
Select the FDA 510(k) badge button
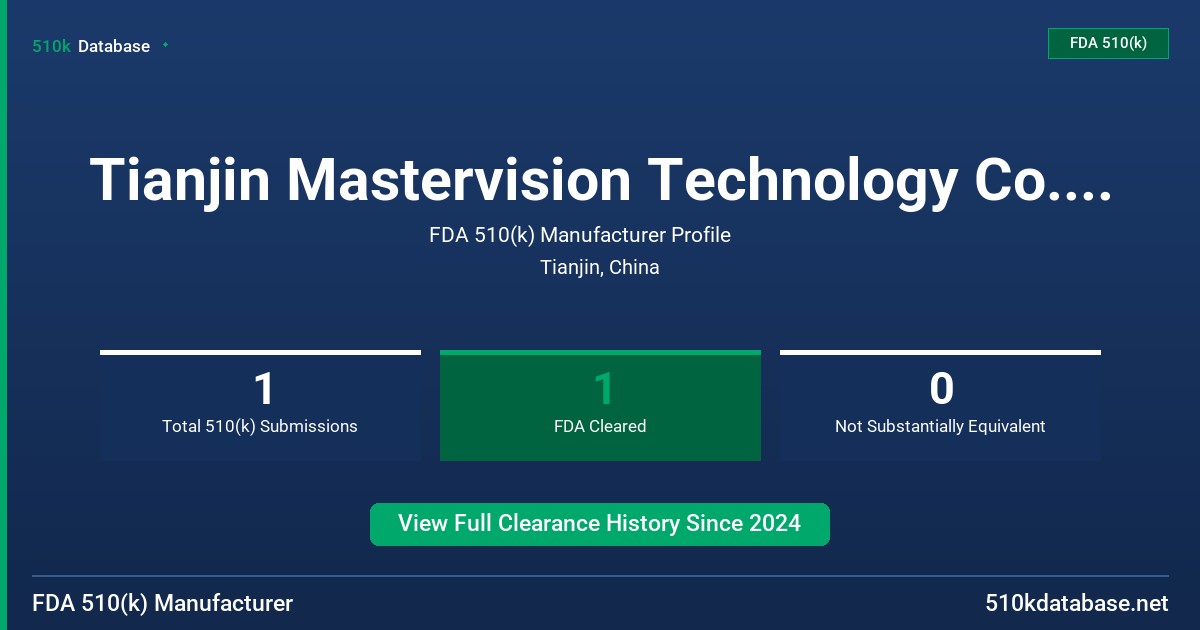(x=1108, y=43)
